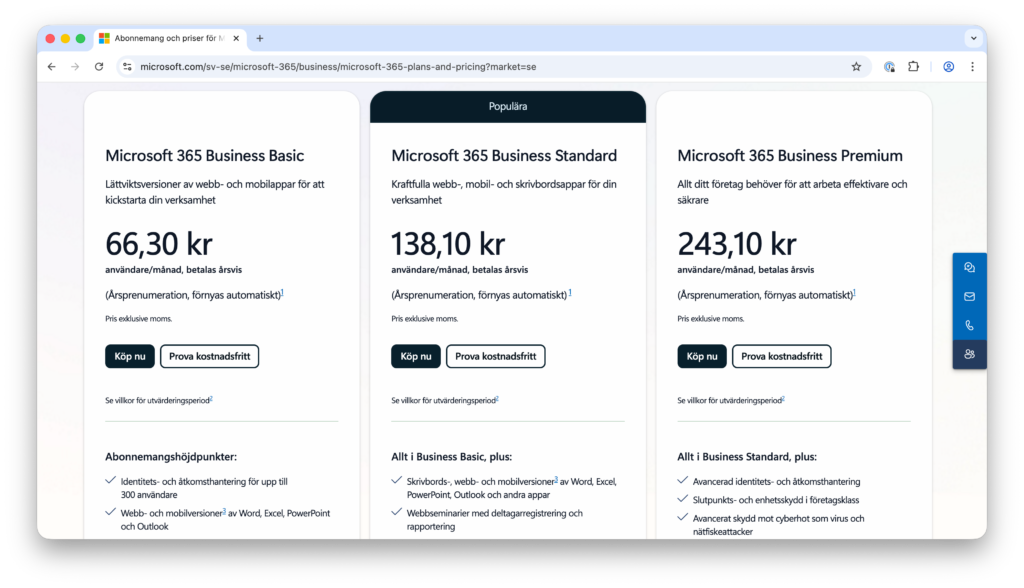This screenshot has width=1024, height=588.
Task: Reload the page using the refresh icon
Action: pyautogui.click(x=99, y=67)
